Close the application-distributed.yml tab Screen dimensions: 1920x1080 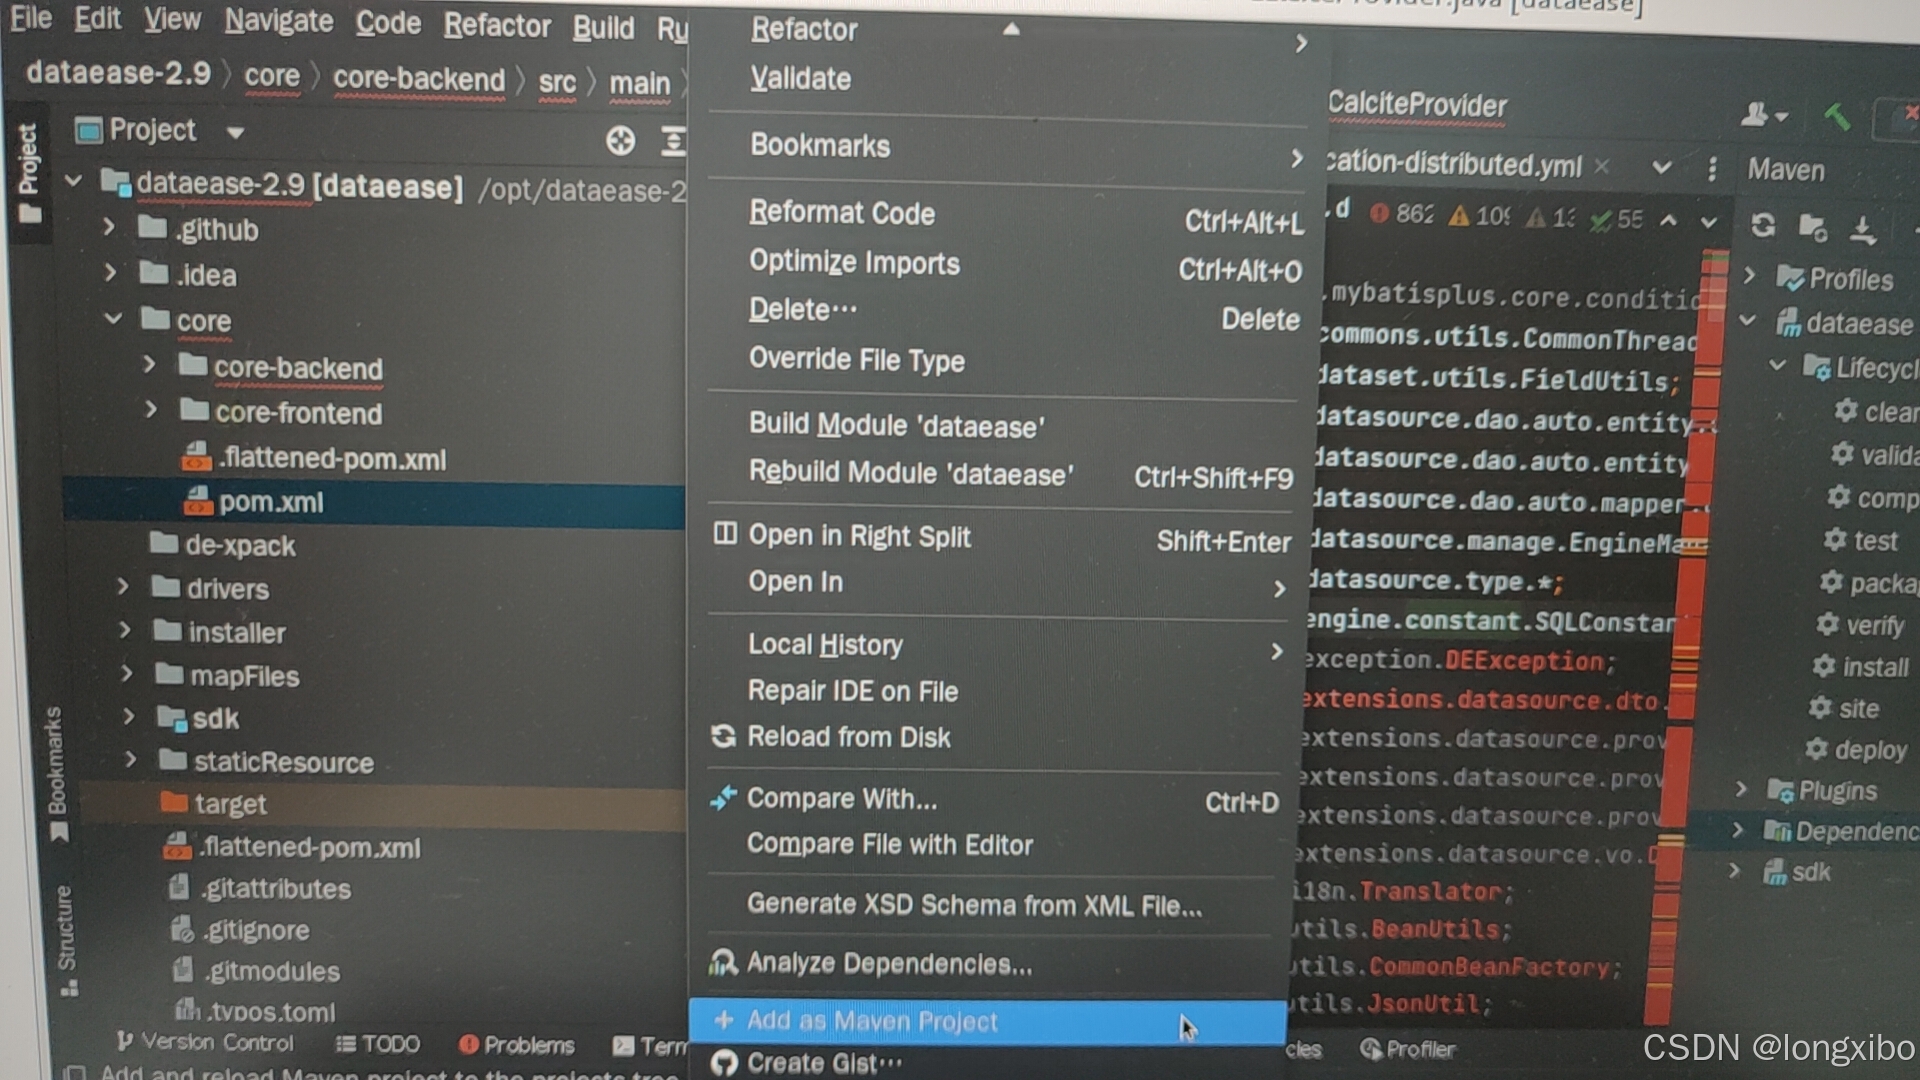point(1602,166)
